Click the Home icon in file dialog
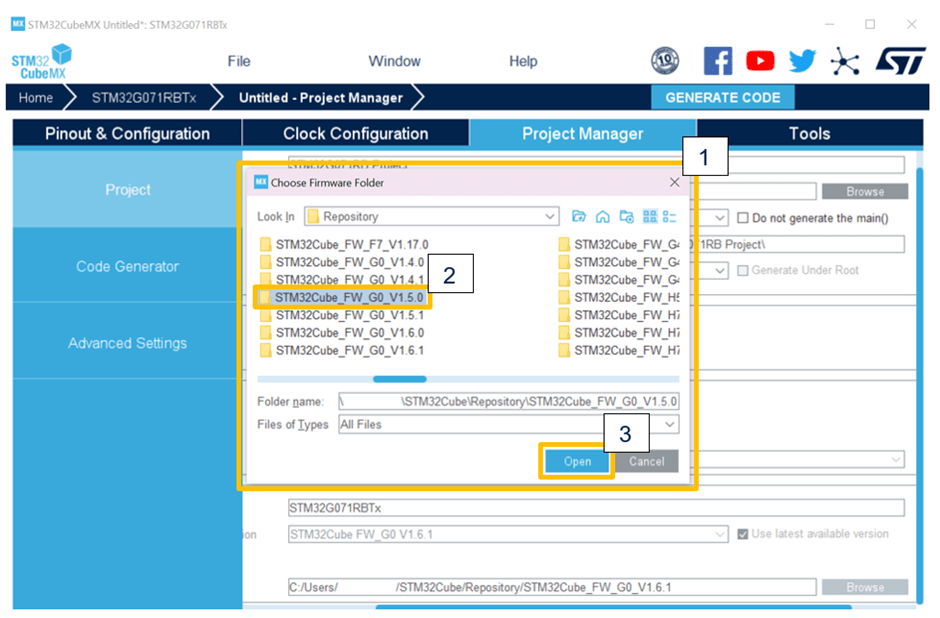 click(602, 216)
